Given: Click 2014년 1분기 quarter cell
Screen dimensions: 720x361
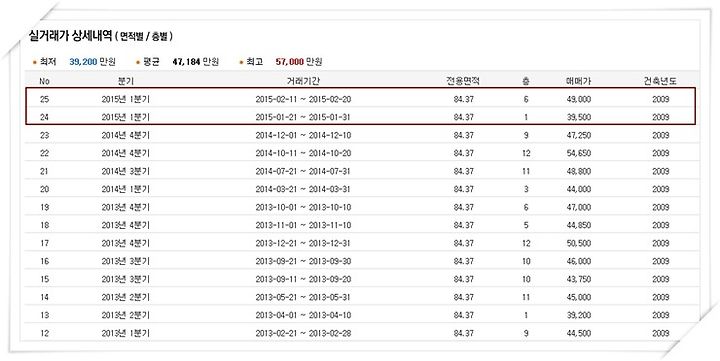Looking at the screenshot, I should coord(125,189).
